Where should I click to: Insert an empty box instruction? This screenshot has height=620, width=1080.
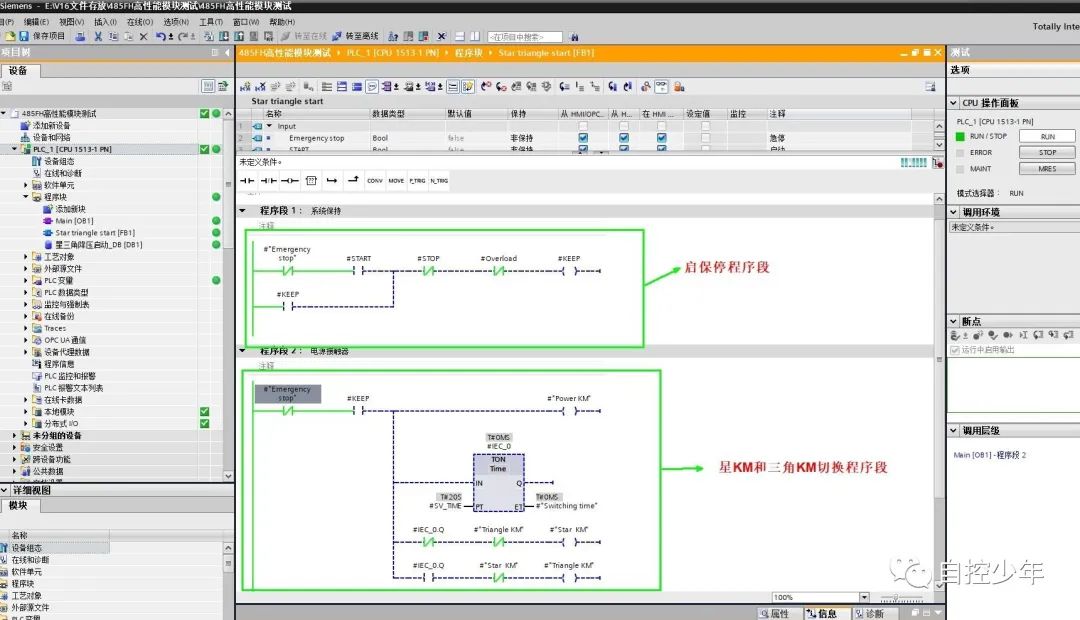click(311, 180)
